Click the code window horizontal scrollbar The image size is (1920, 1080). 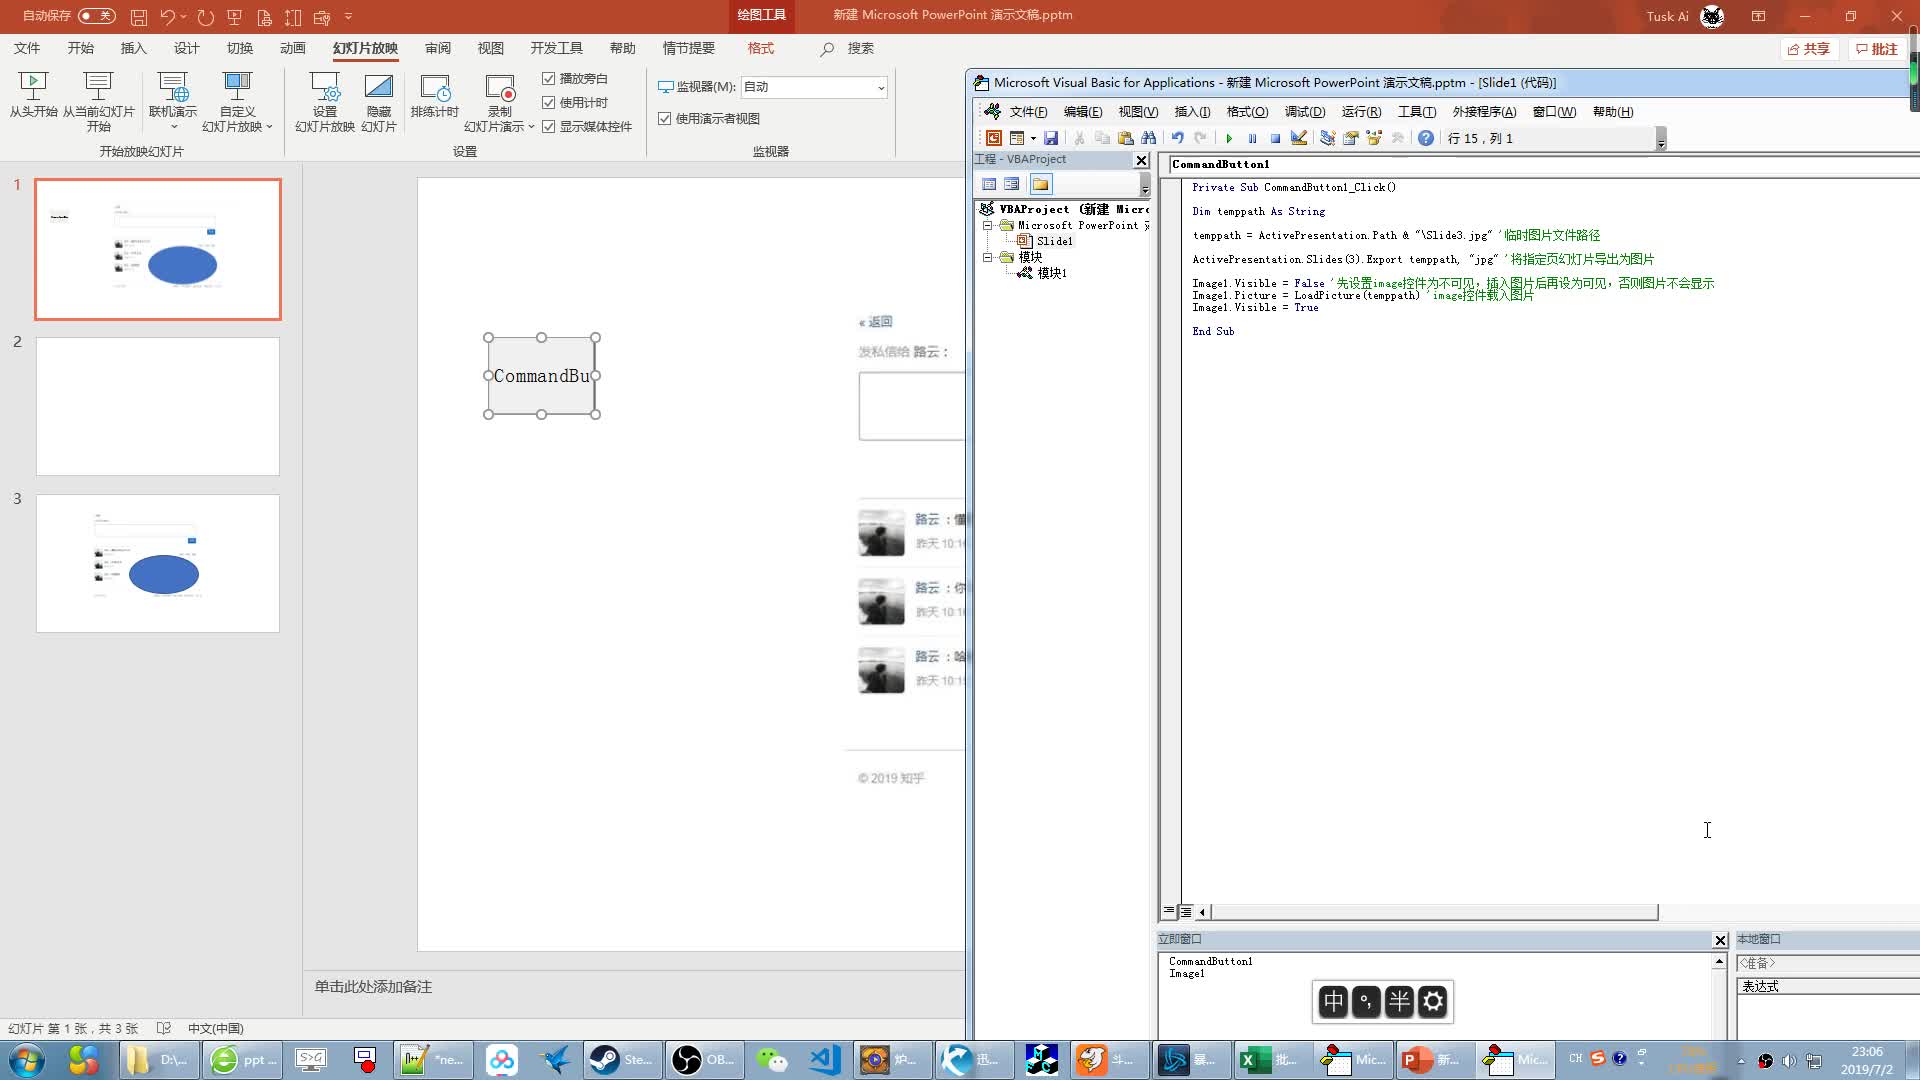(x=1434, y=912)
